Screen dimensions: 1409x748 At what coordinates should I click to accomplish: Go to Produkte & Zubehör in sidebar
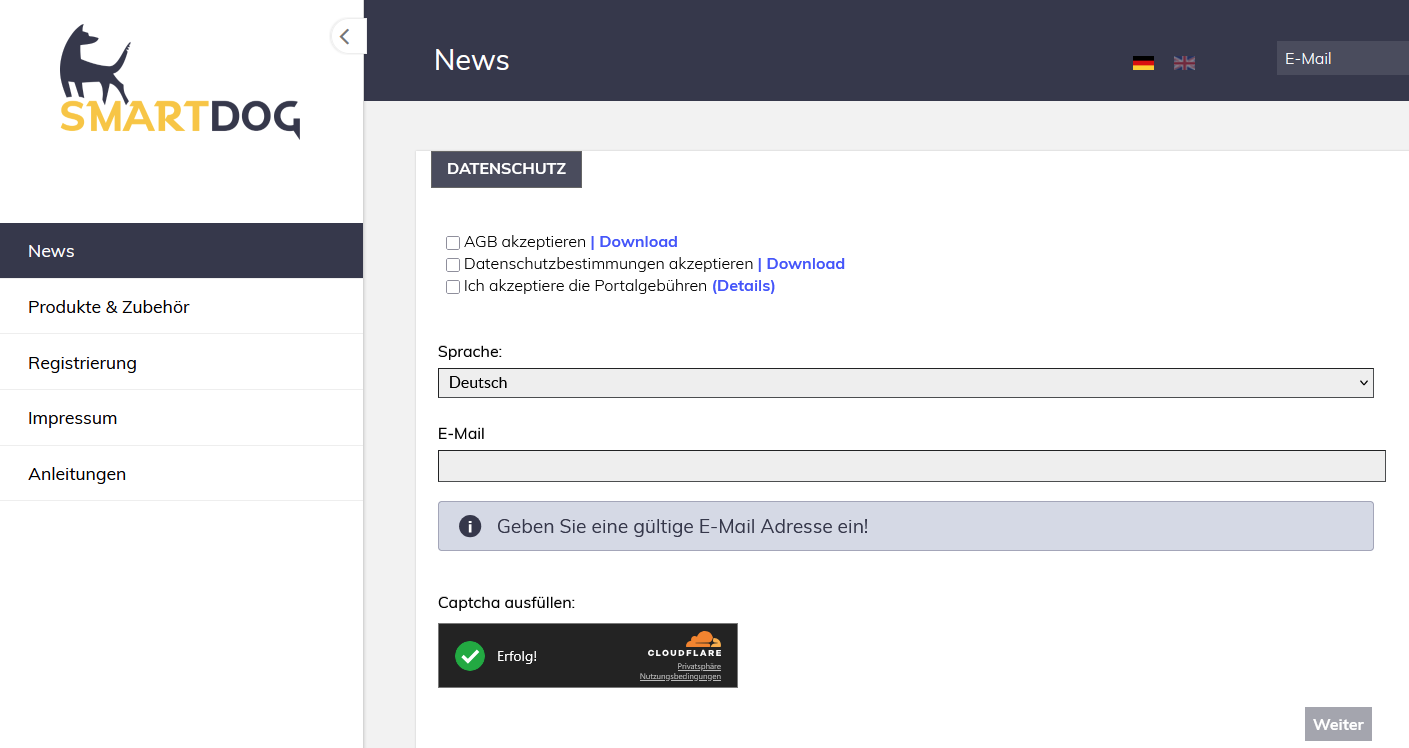pos(181,307)
